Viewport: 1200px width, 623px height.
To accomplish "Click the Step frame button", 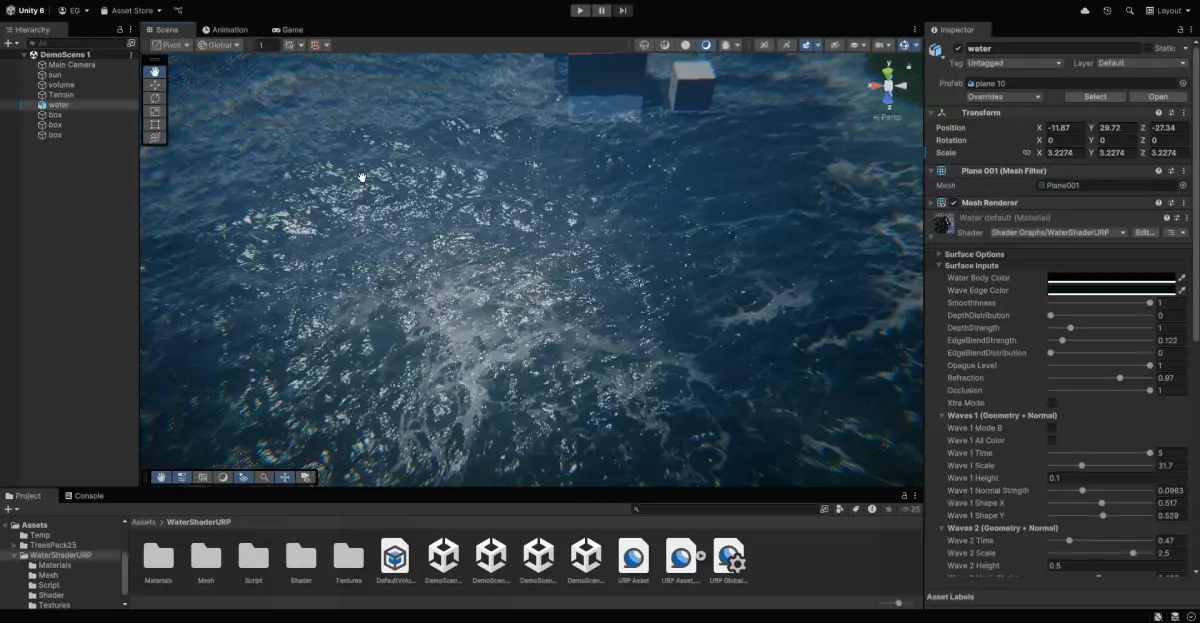I will tap(622, 10).
